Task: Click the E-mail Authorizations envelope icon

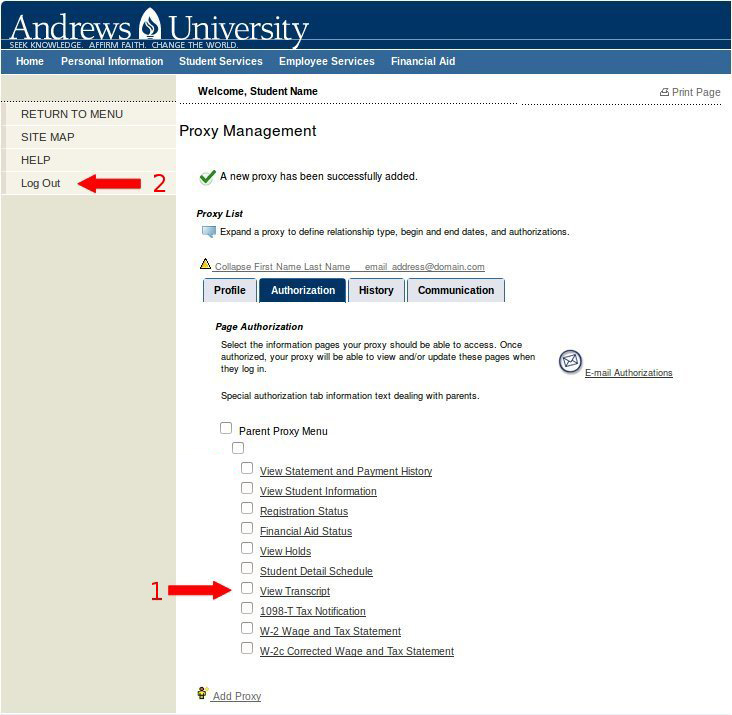Action: point(570,361)
